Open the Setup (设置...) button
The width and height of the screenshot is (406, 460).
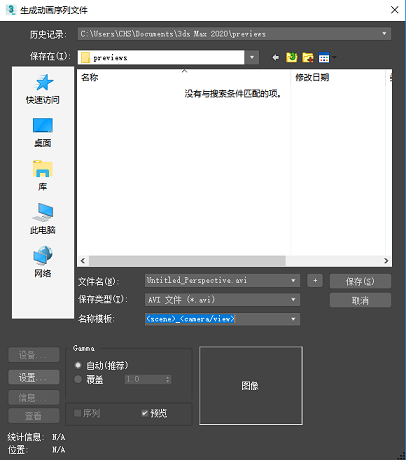click(34, 377)
